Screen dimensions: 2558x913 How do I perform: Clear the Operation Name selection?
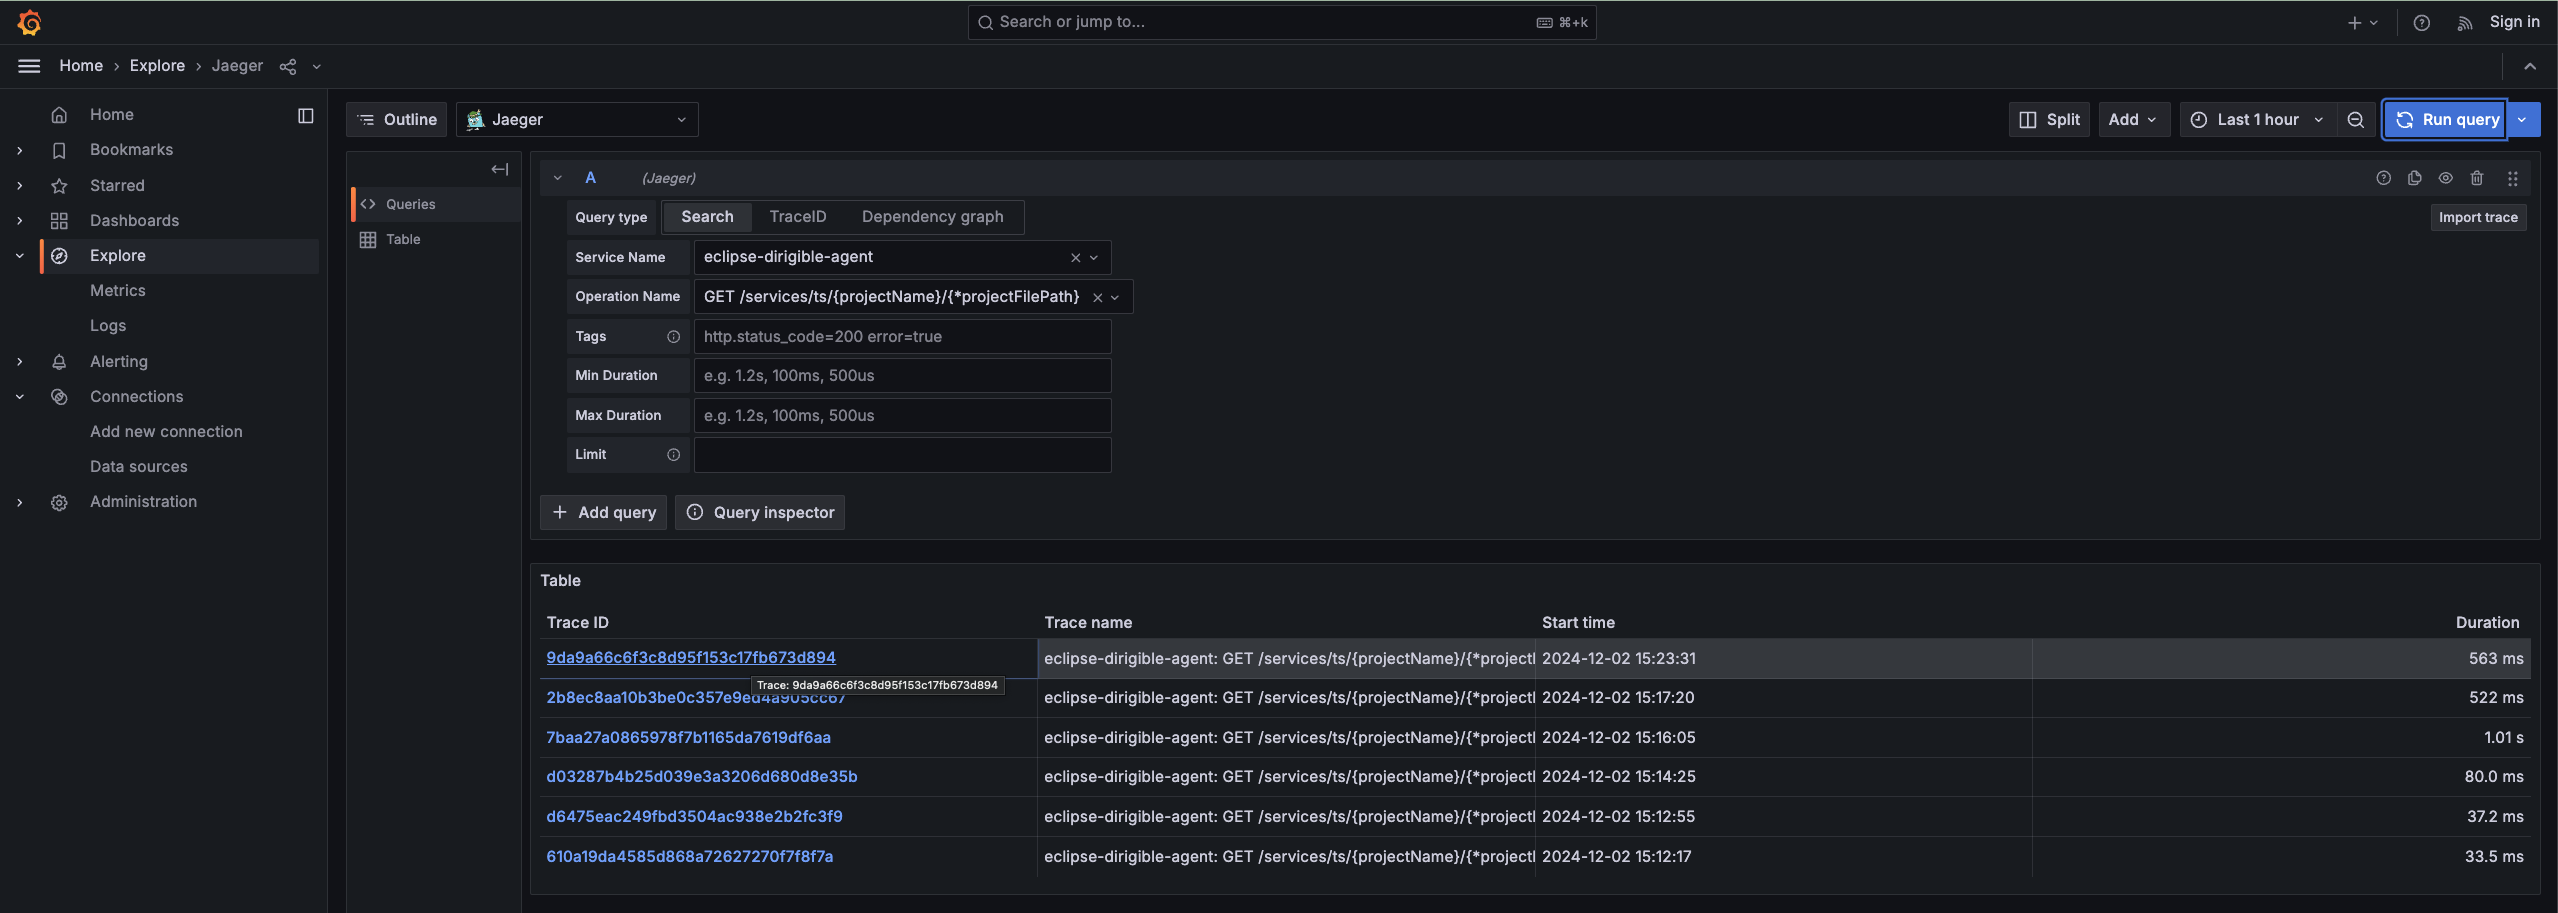coord(1098,297)
